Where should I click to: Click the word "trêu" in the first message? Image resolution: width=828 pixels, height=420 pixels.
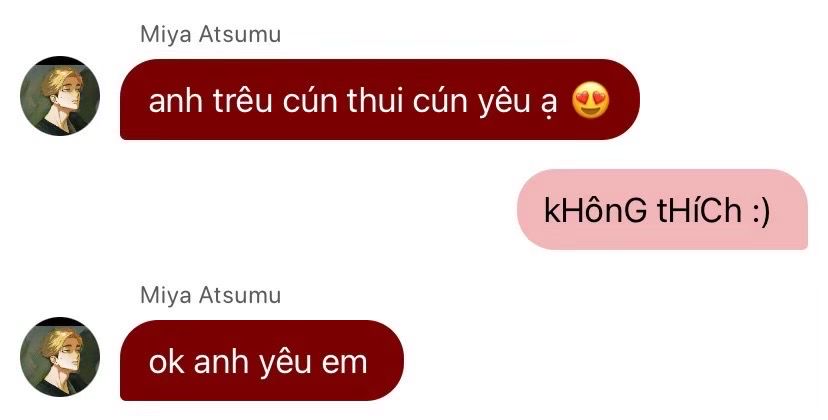(243, 100)
